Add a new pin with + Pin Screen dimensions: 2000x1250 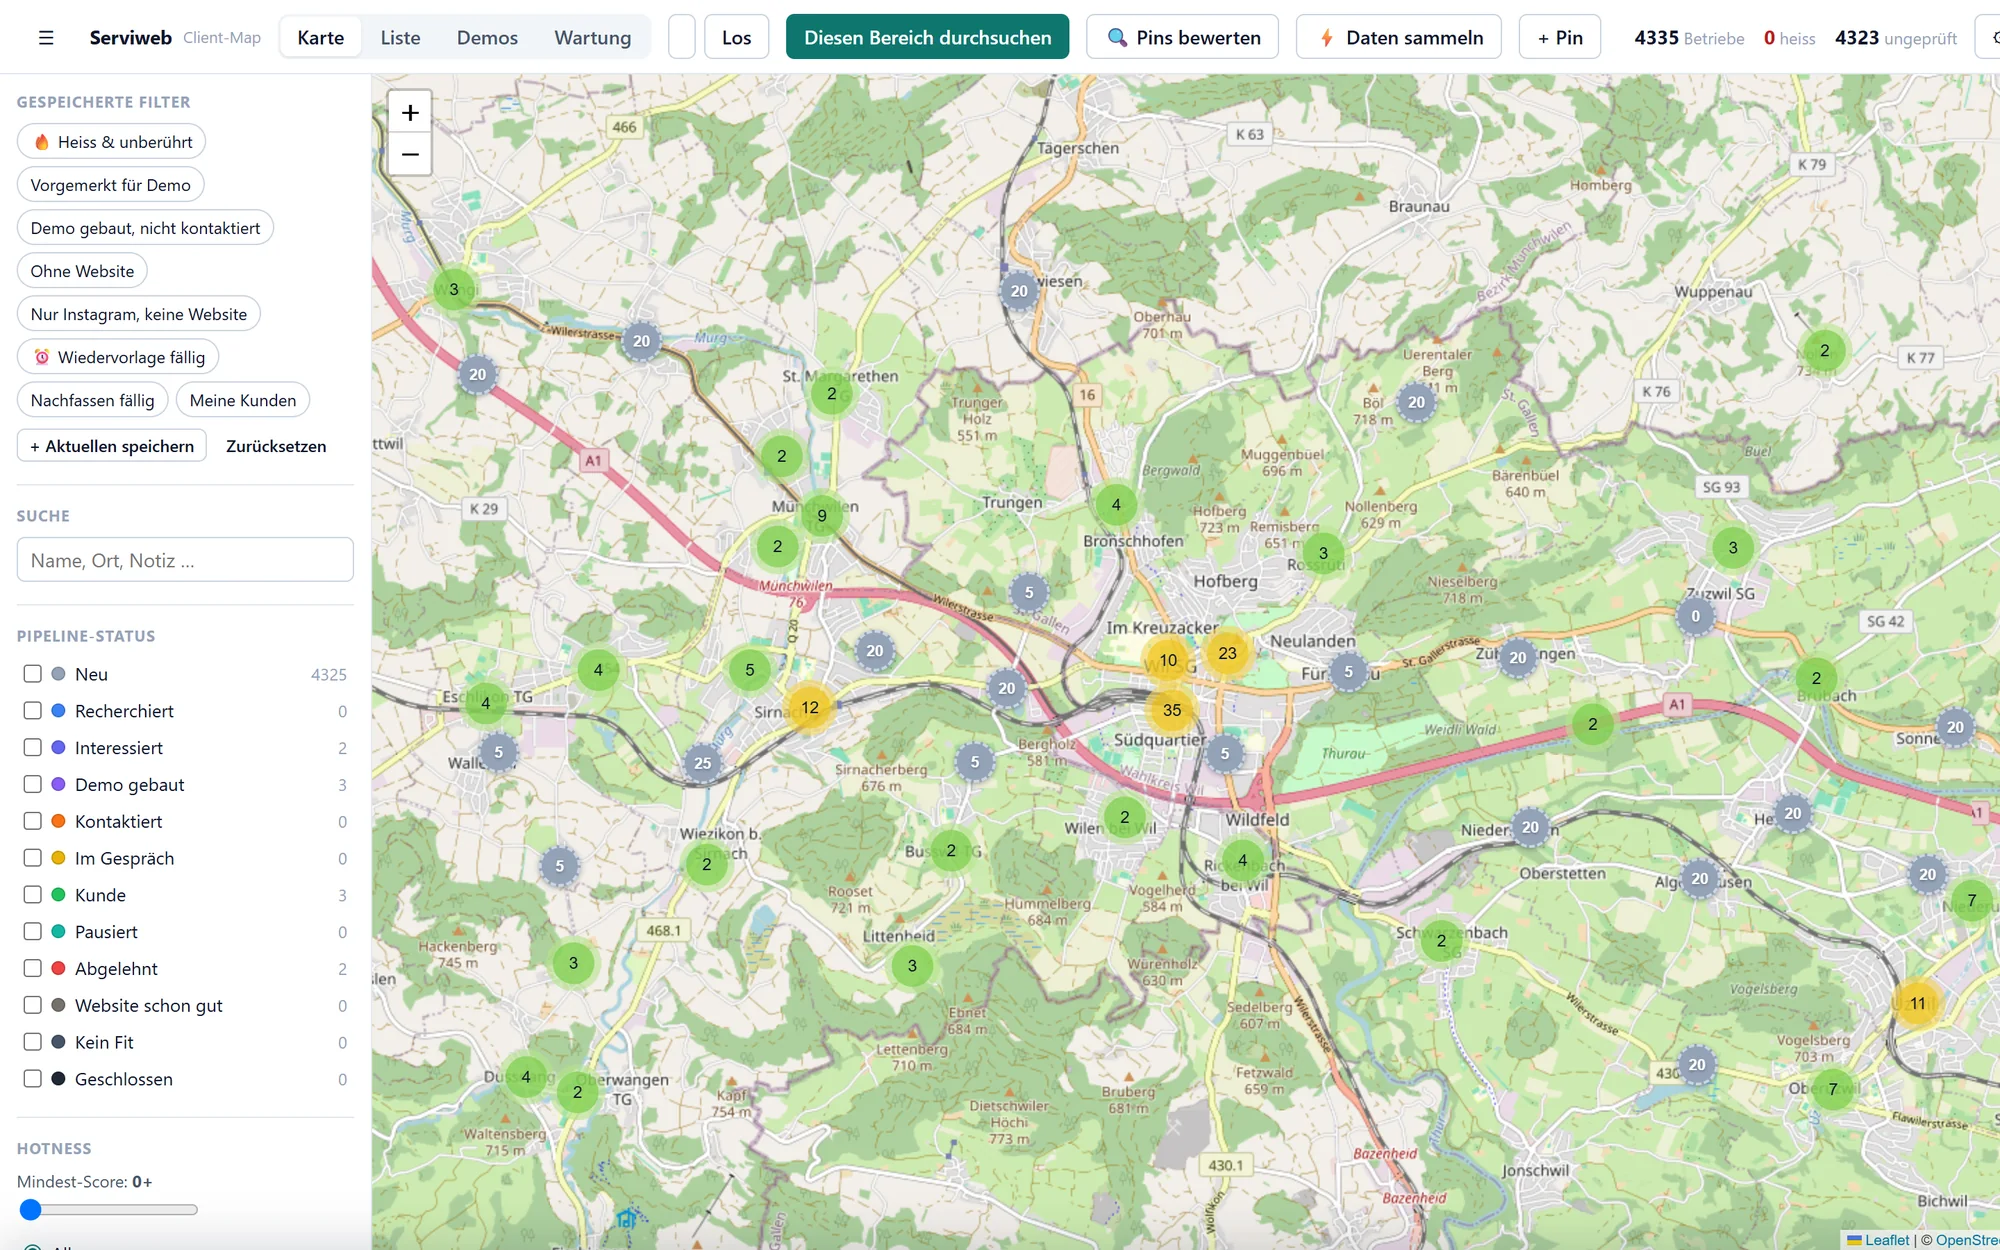coord(1560,37)
